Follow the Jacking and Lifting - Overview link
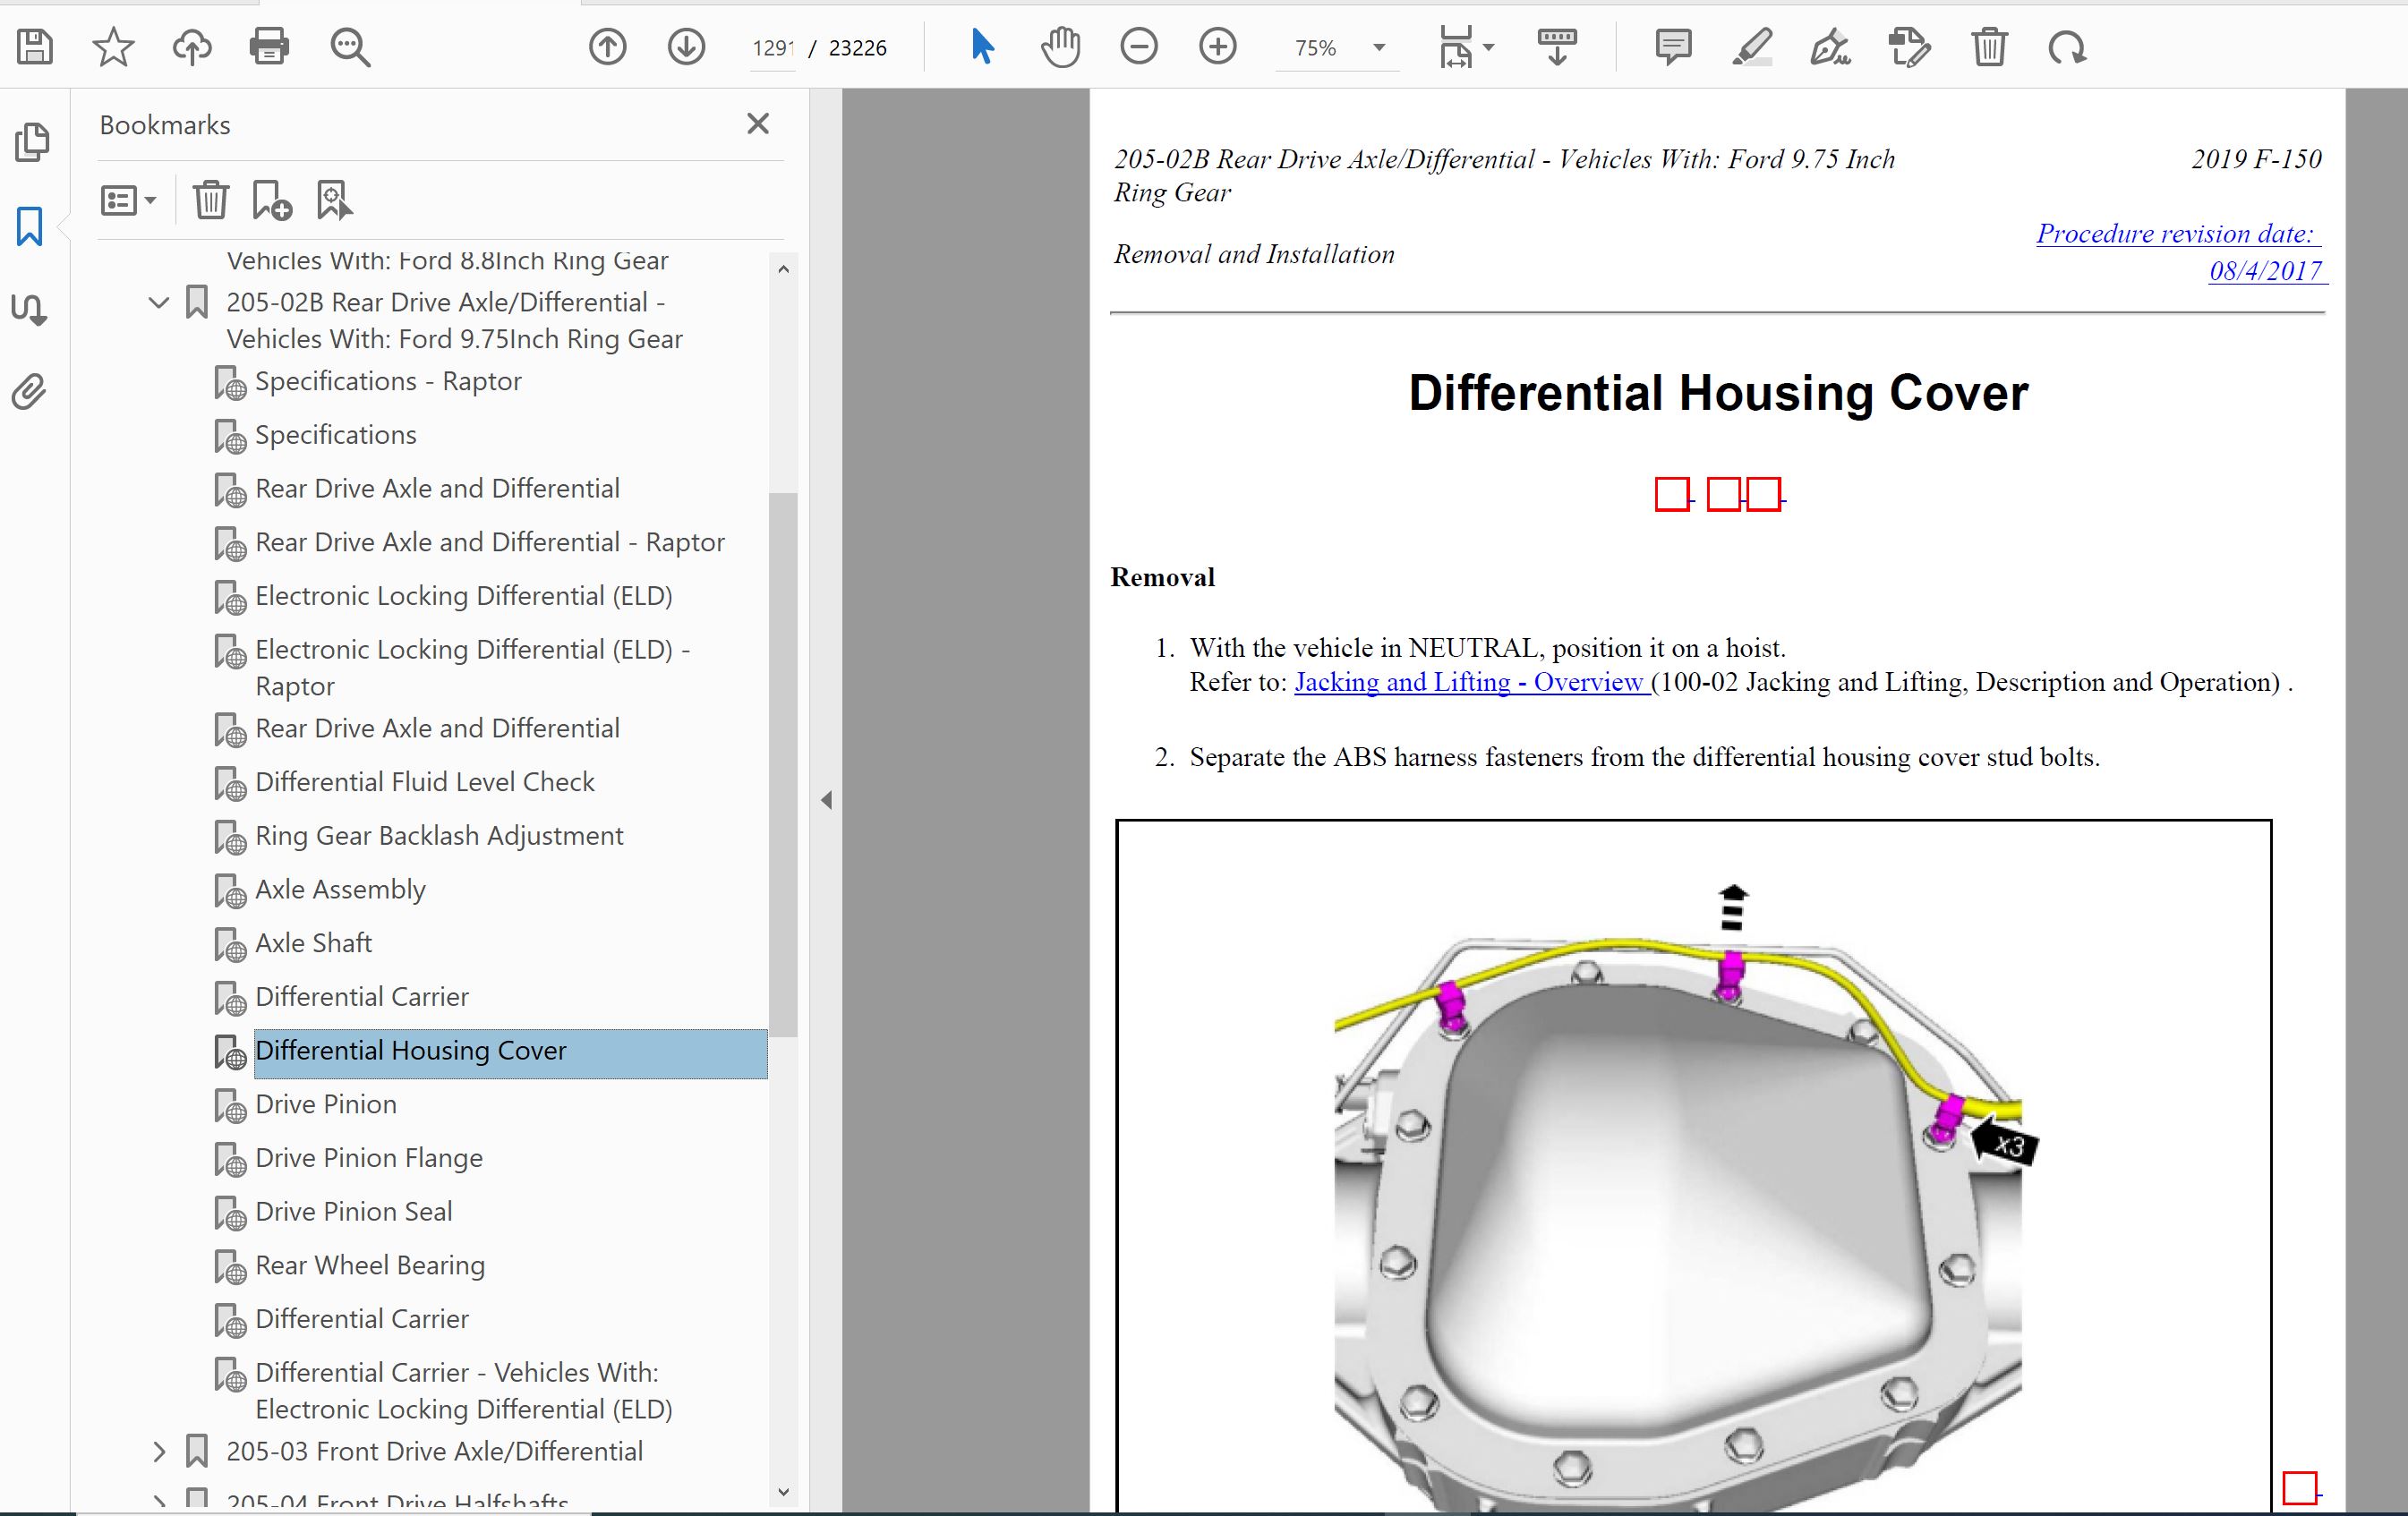Viewport: 2408px width, 1516px height. click(1469, 682)
